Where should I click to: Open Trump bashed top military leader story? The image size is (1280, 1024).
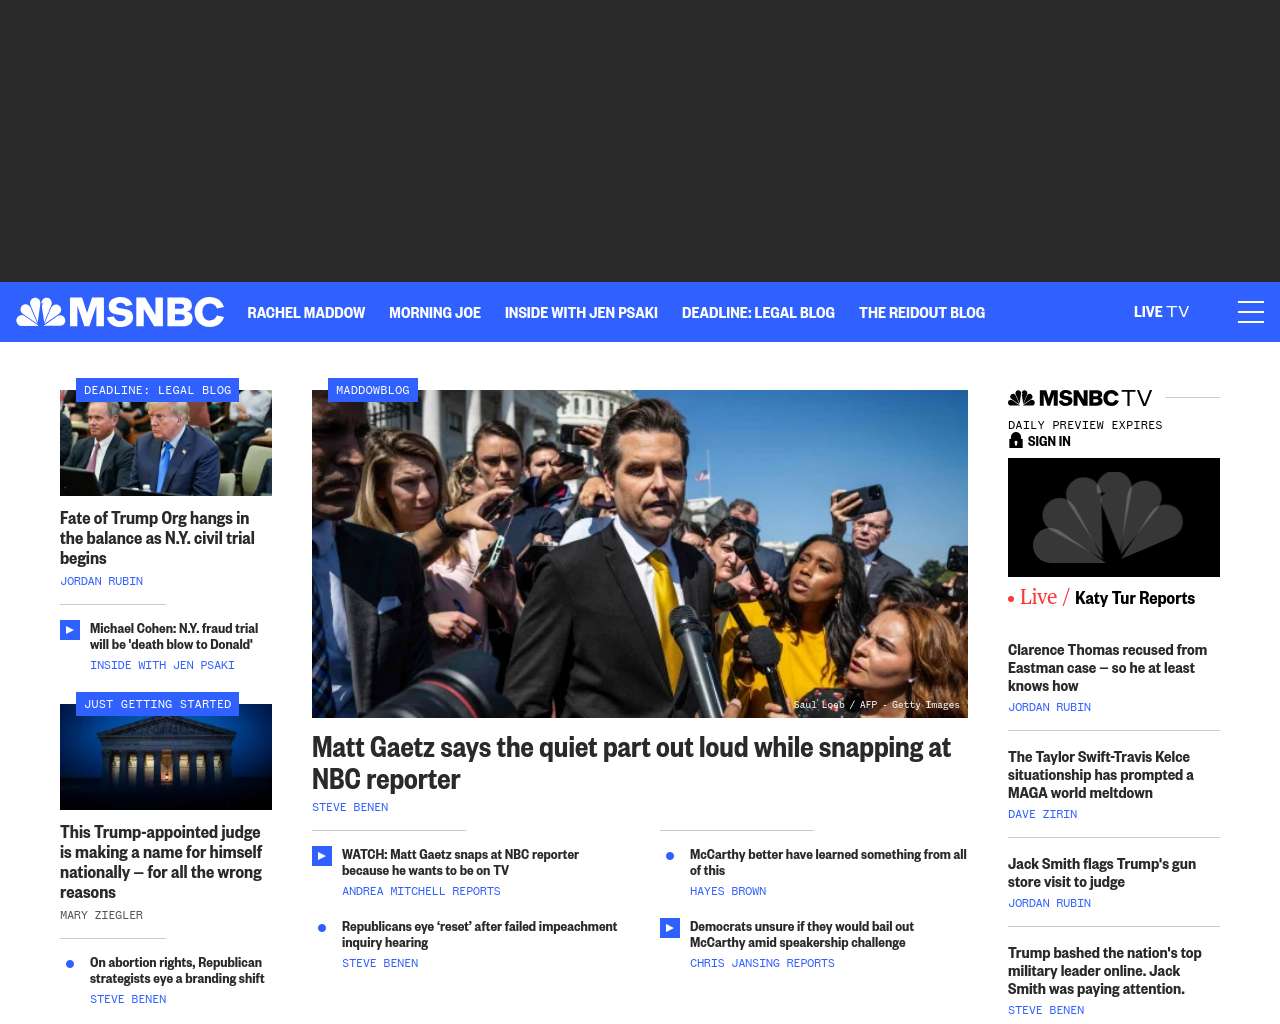(1104, 971)
